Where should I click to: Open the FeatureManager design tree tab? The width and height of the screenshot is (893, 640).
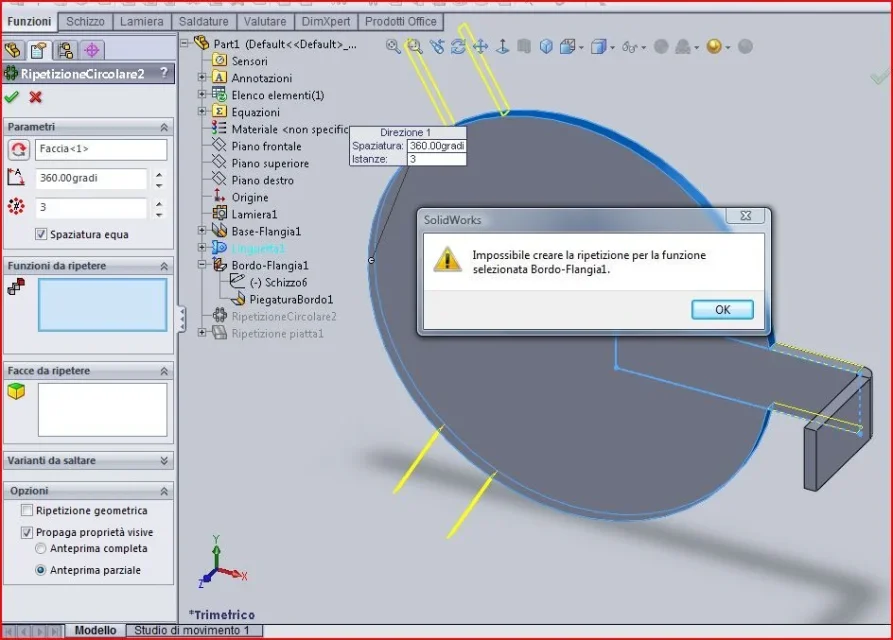point(13,51)
